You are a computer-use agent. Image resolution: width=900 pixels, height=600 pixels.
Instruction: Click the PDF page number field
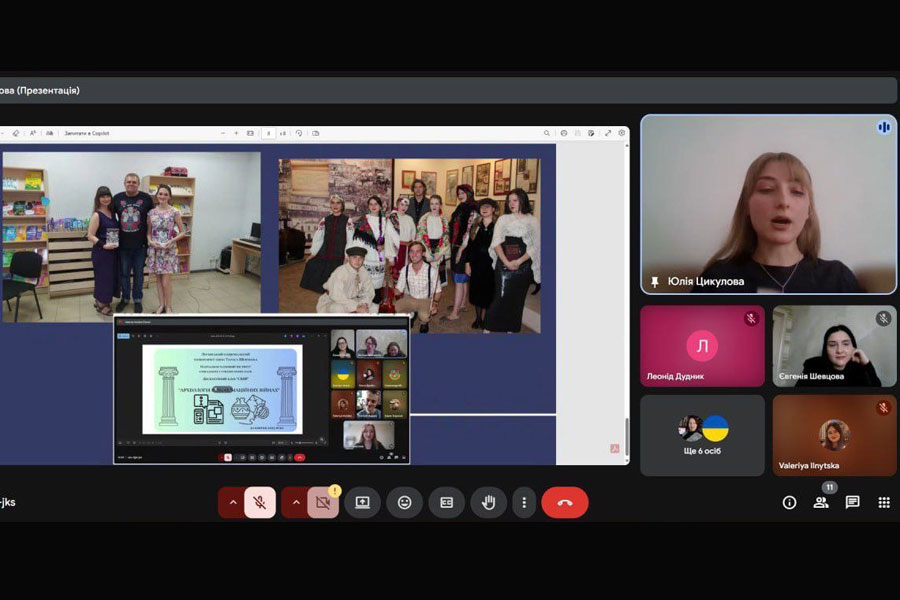267,133
